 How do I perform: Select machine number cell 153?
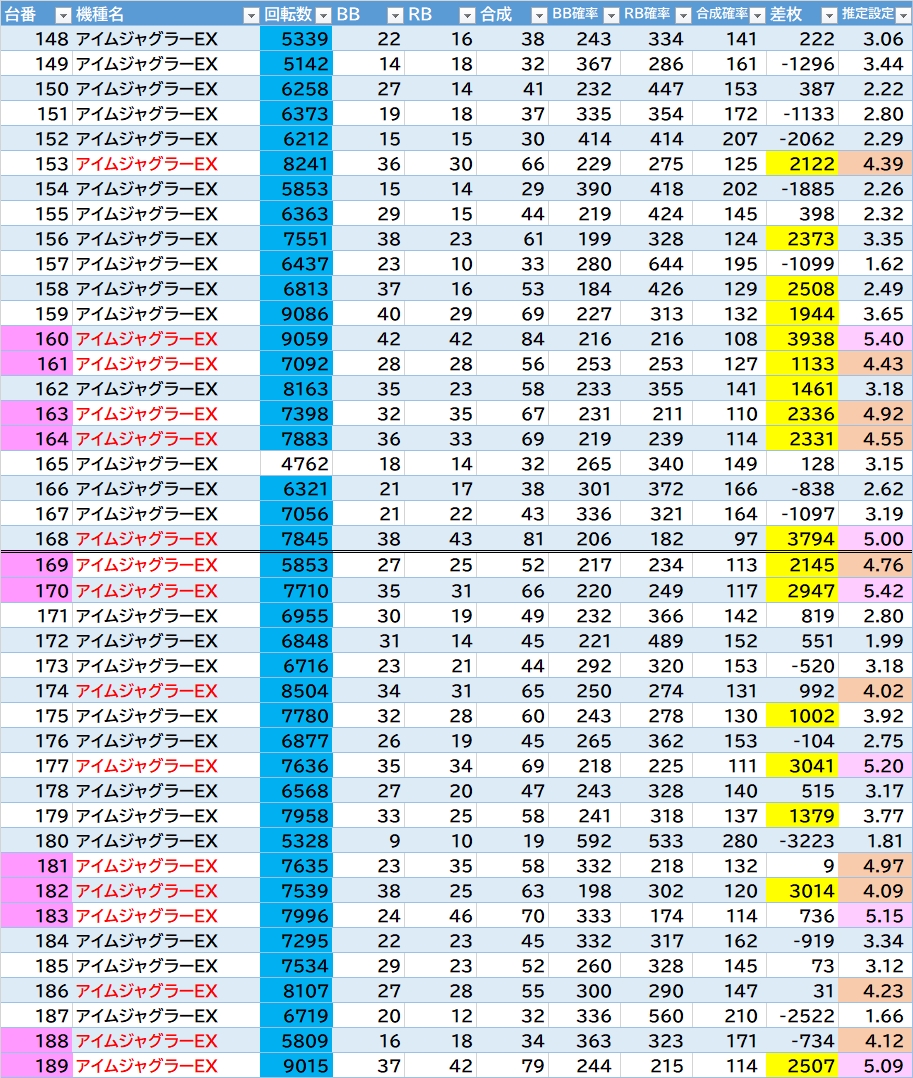pyautogui.click(x=36, y=164)
